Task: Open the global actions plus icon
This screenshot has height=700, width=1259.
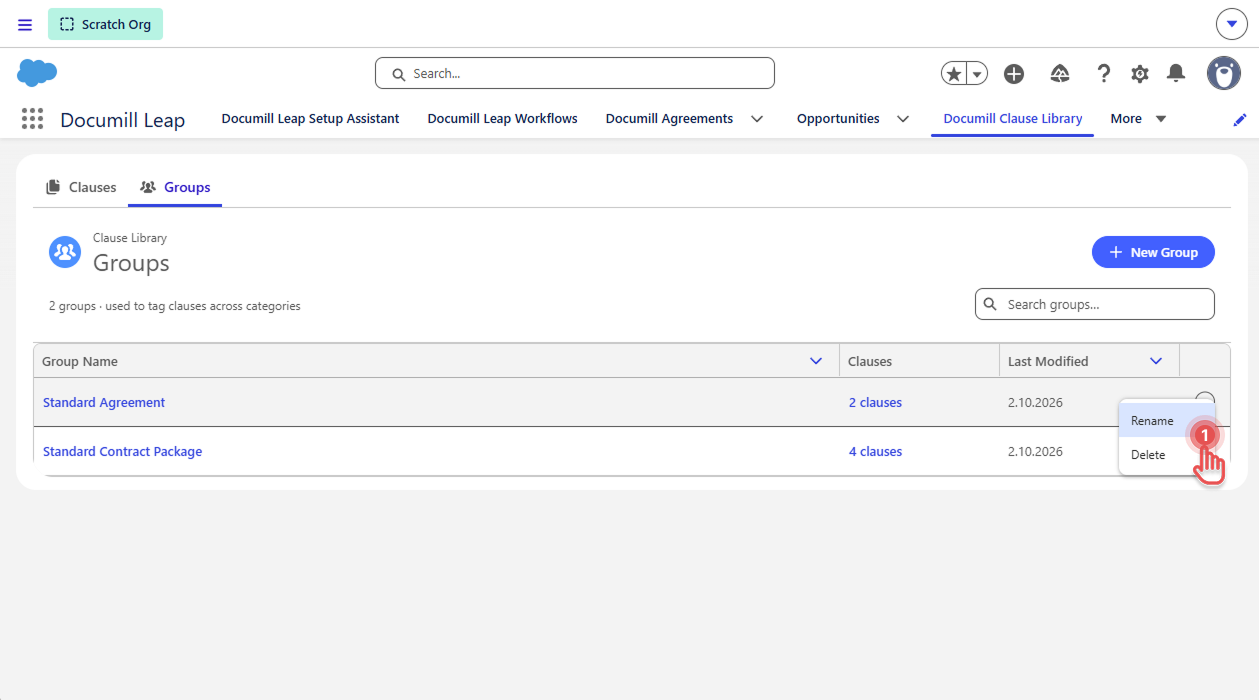Action: (1014, 73)
